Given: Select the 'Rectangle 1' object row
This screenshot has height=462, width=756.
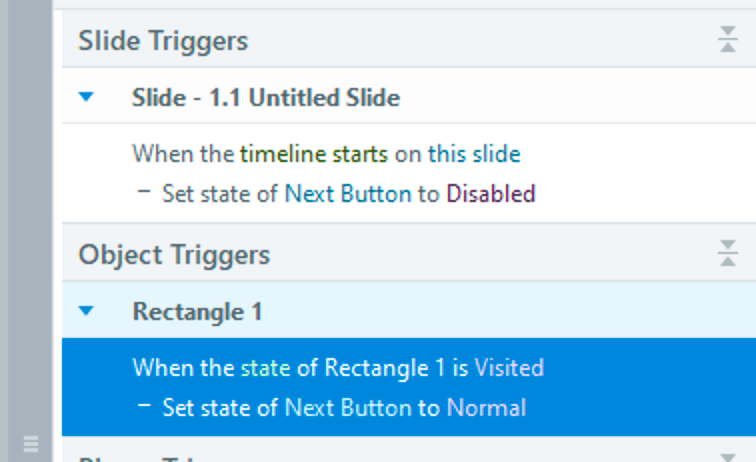Looking at the screenshot, I should (x=197, y=312).
